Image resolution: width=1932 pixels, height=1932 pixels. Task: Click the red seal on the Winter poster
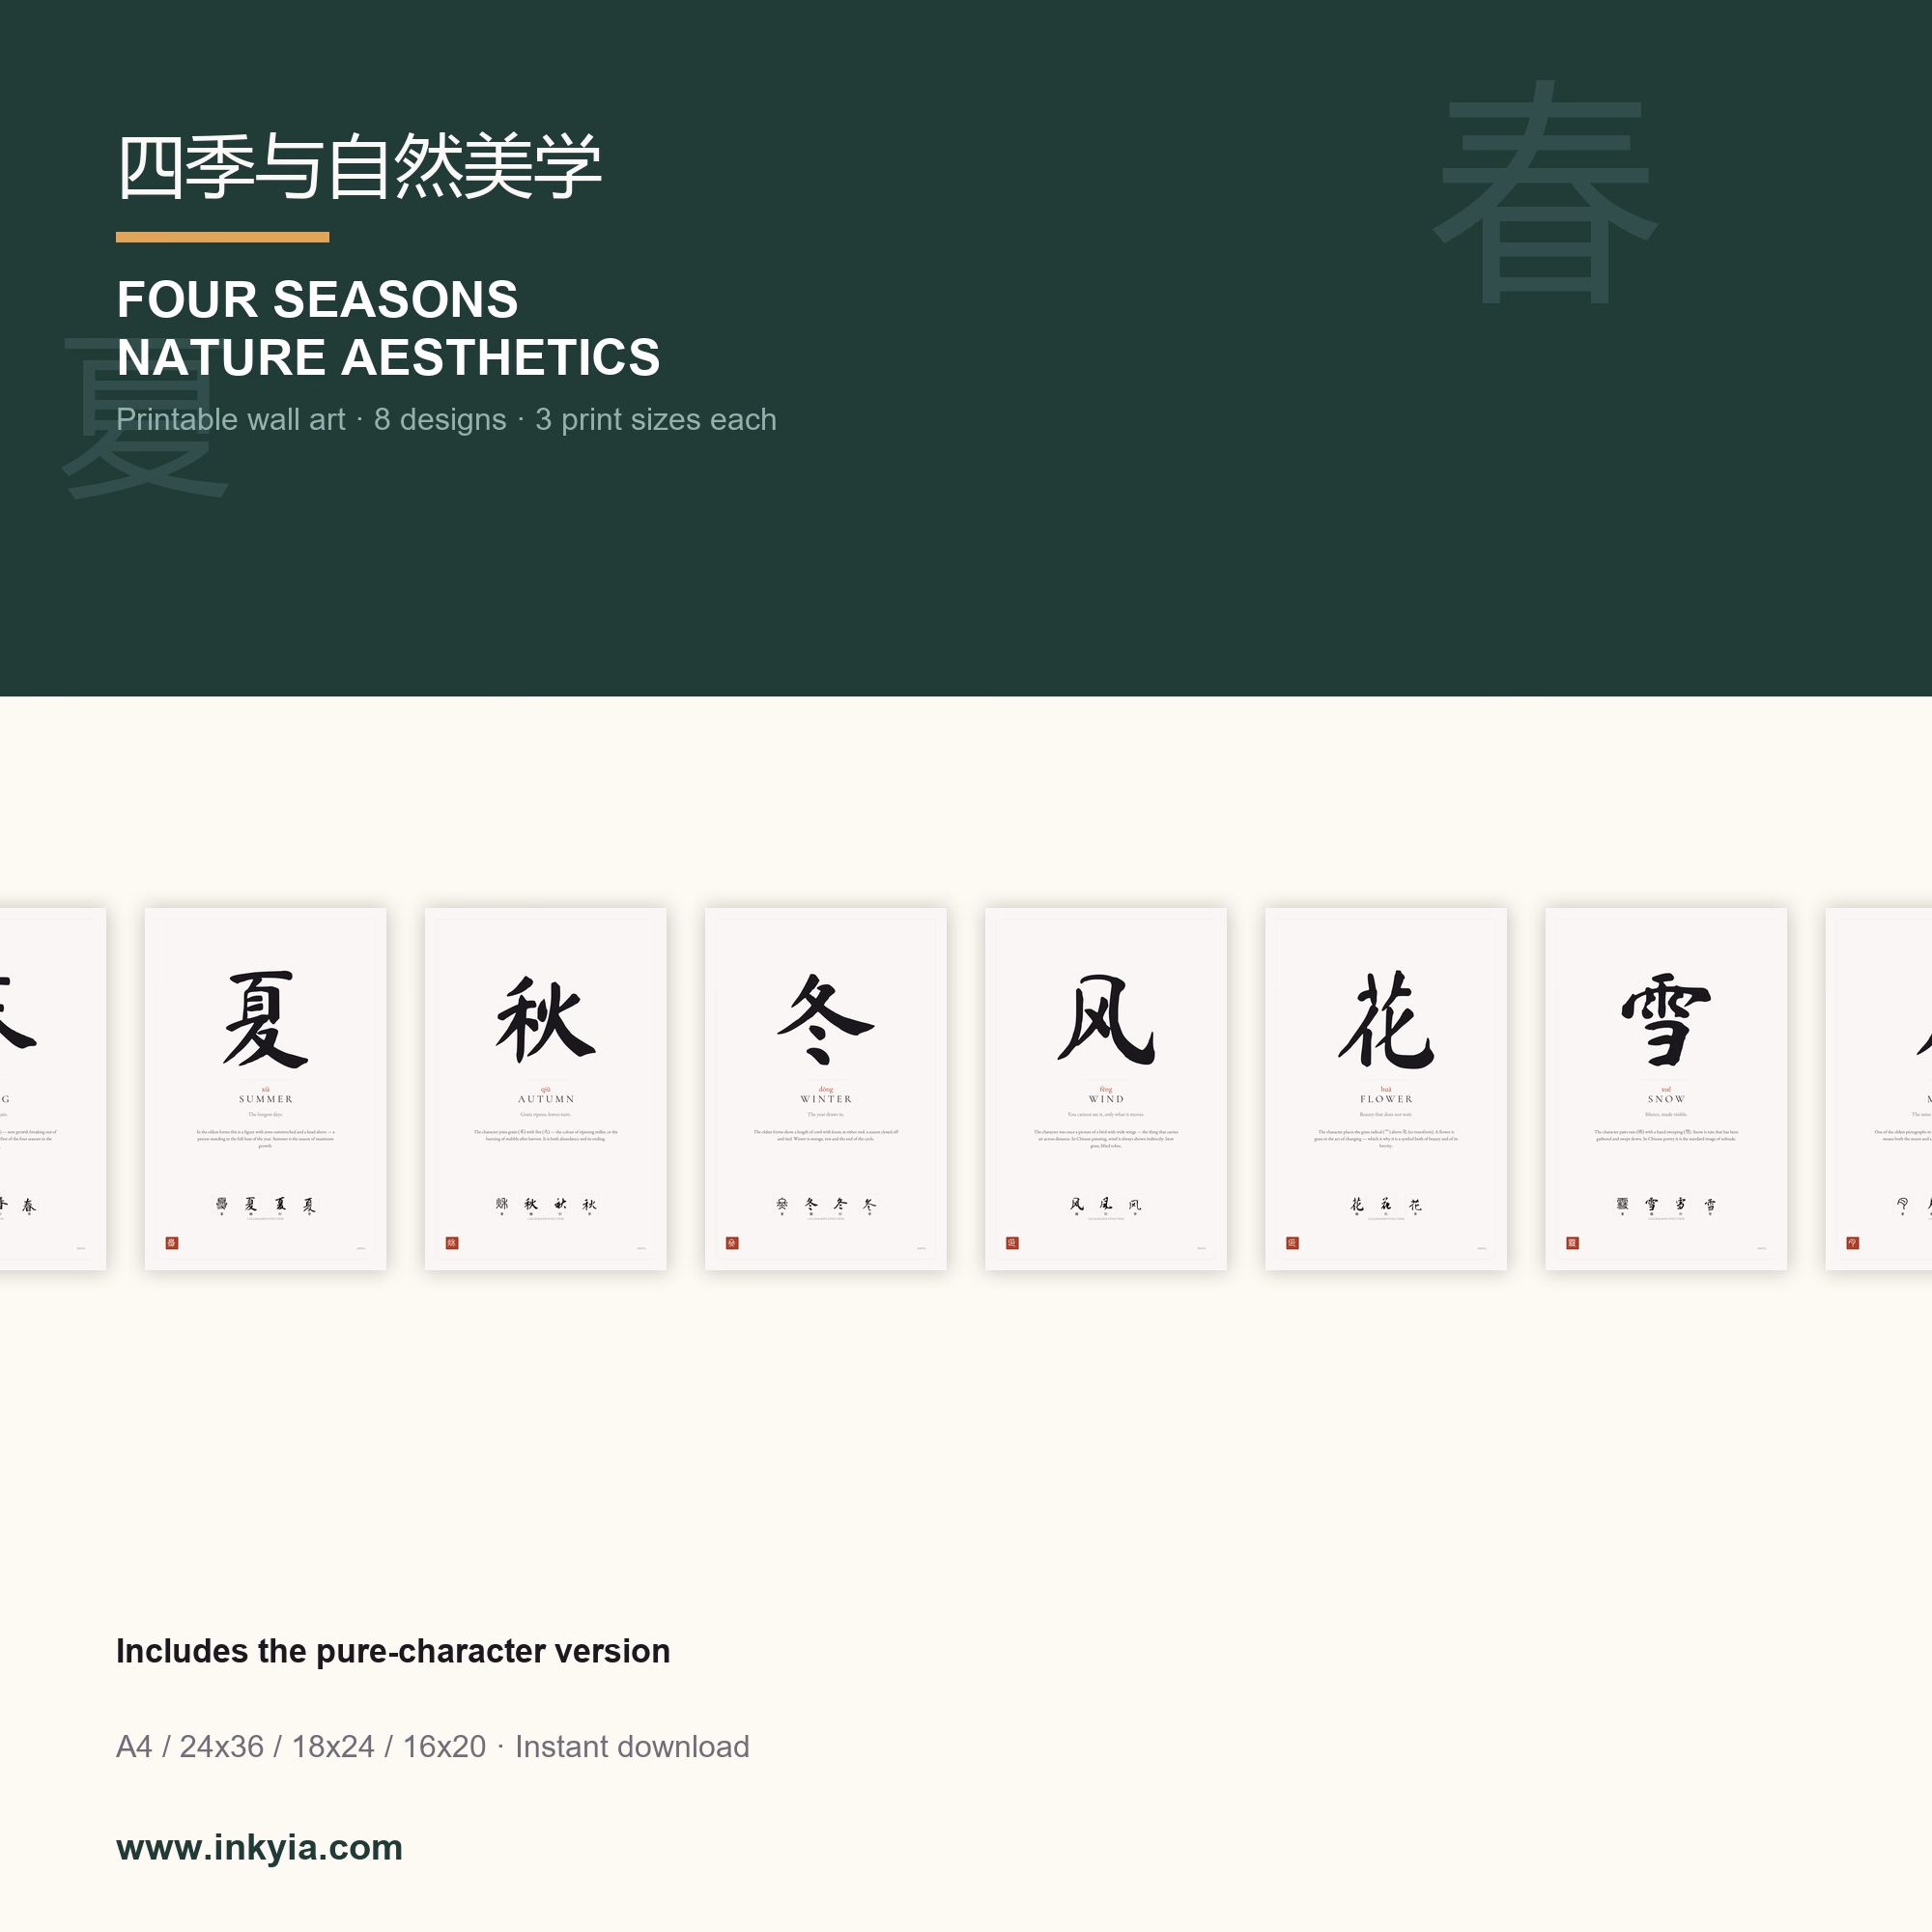pyautogui.click(x=732, y=1243)
